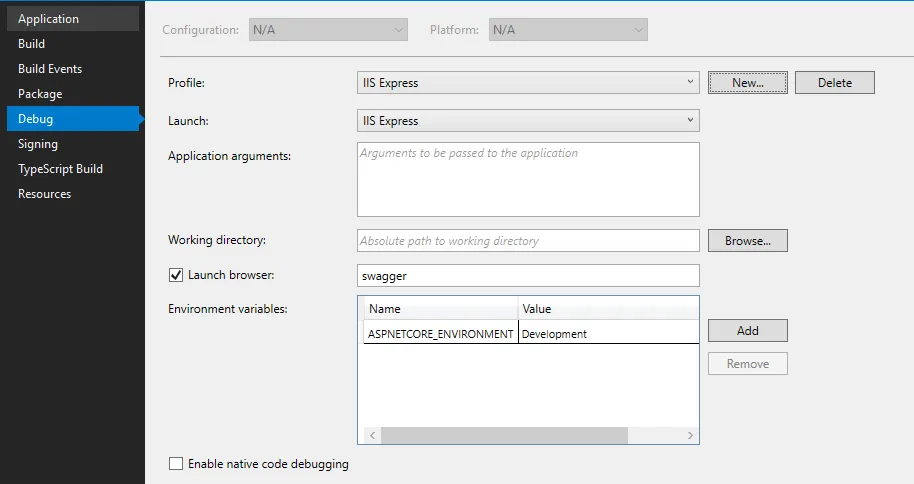Screen dimensions: 914x484
Task: Focus the Working directory input field
Action: tap(528, 241)
